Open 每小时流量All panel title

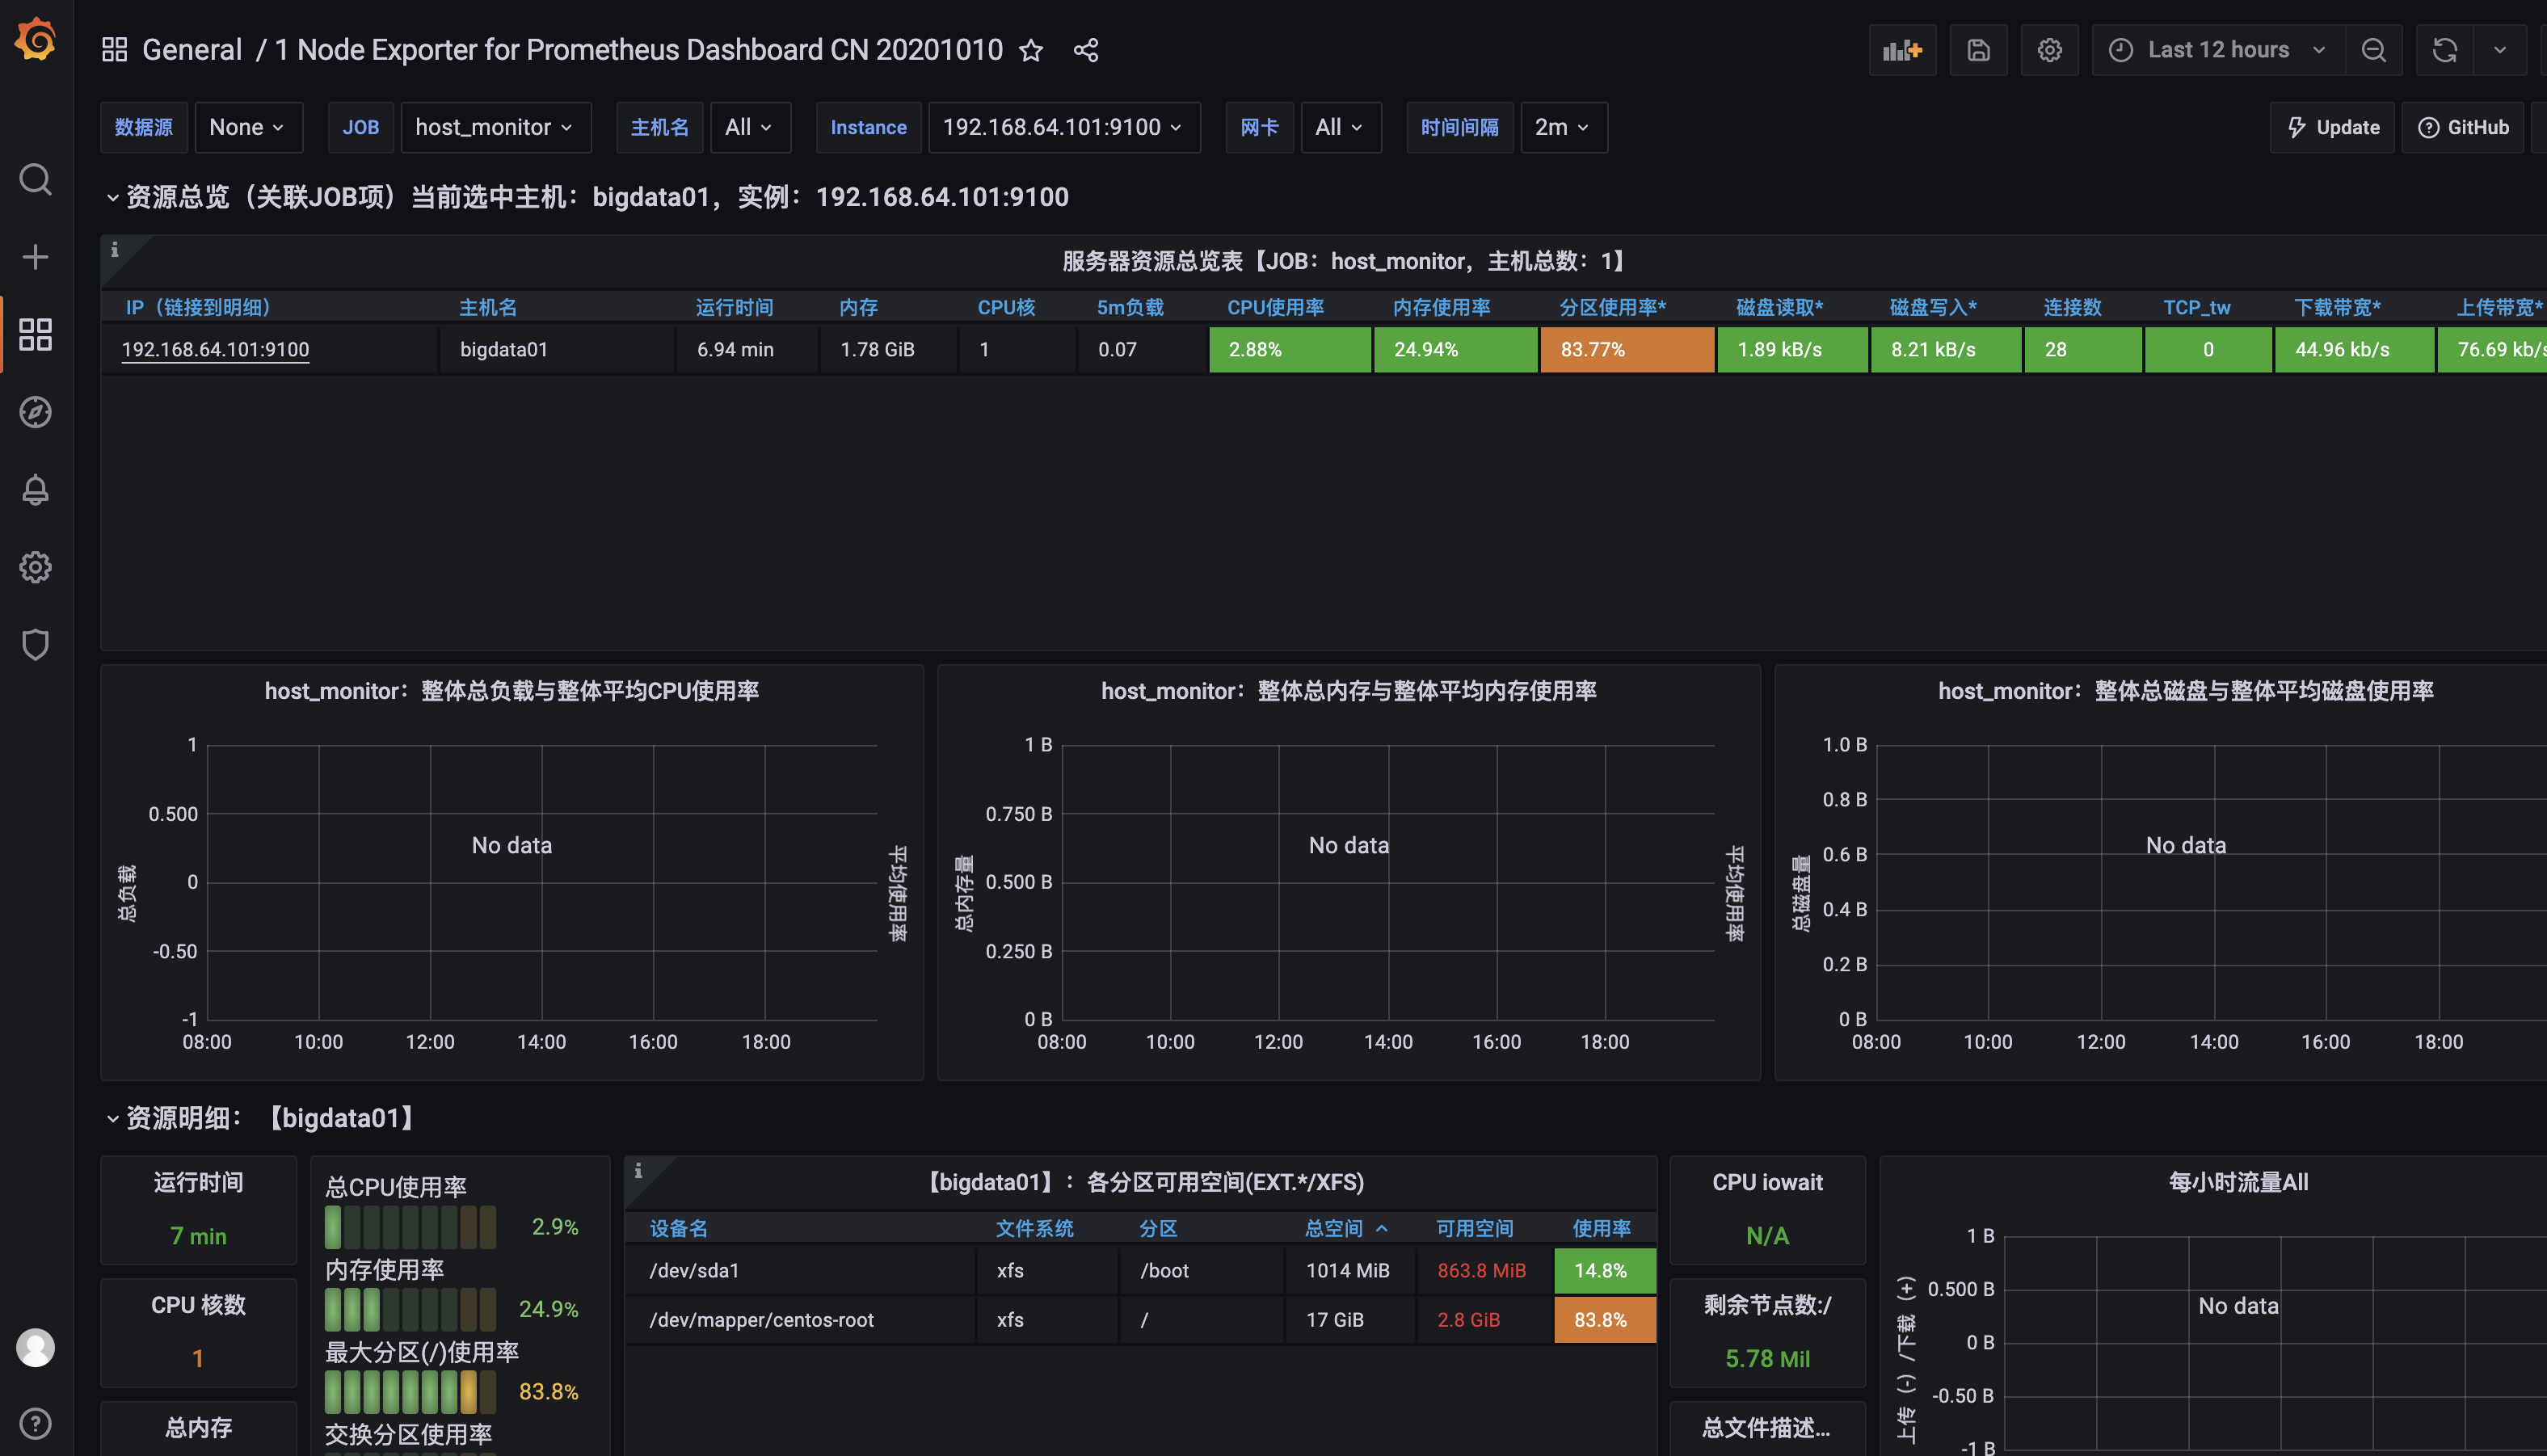[2238, 1182]
